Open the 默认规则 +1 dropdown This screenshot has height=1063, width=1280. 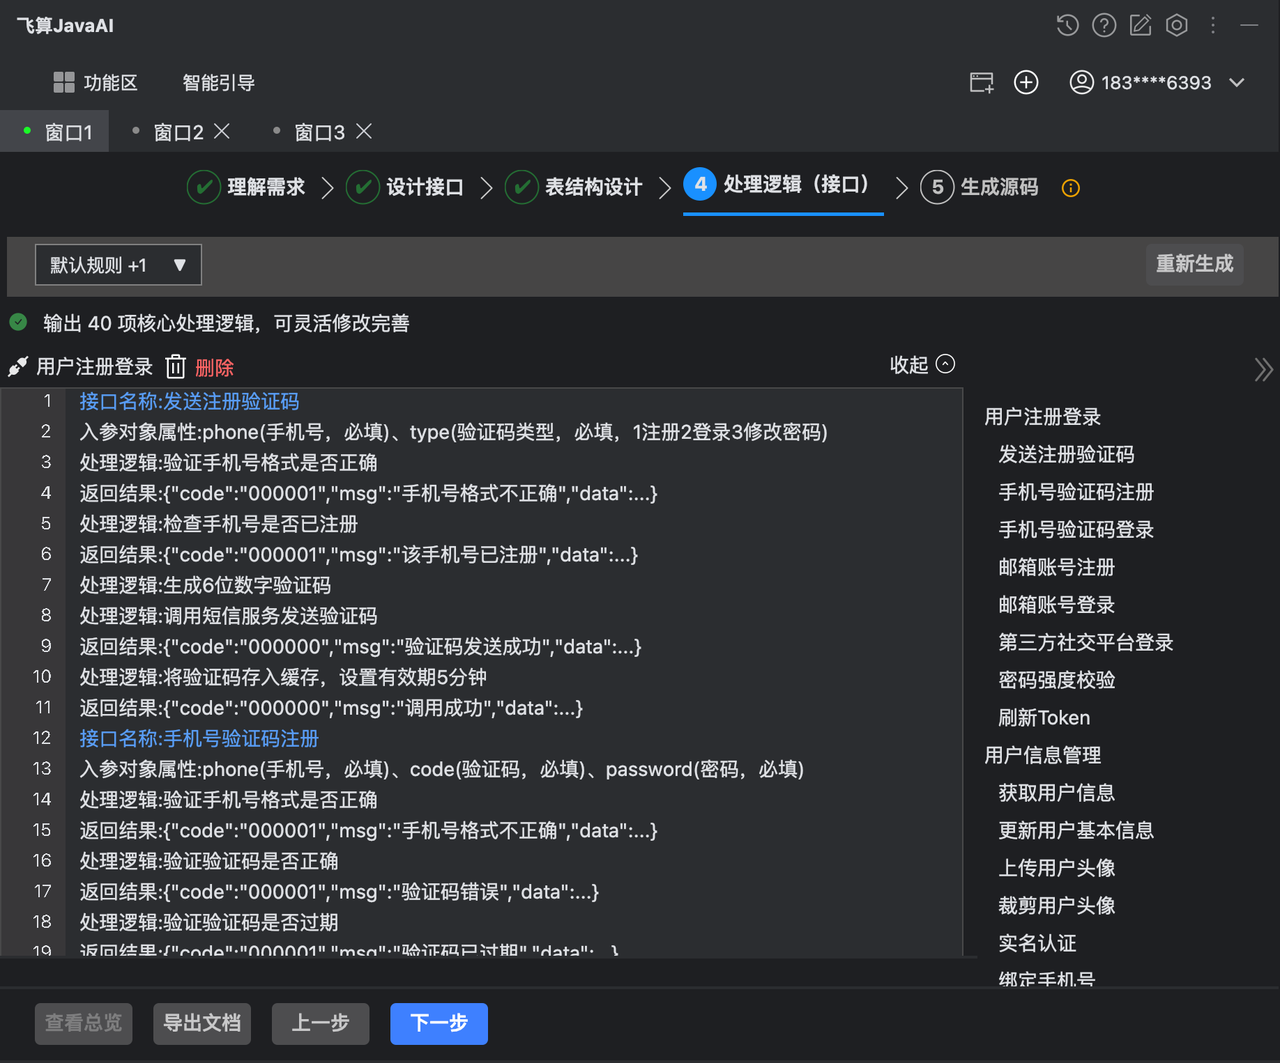pos(118,265)
